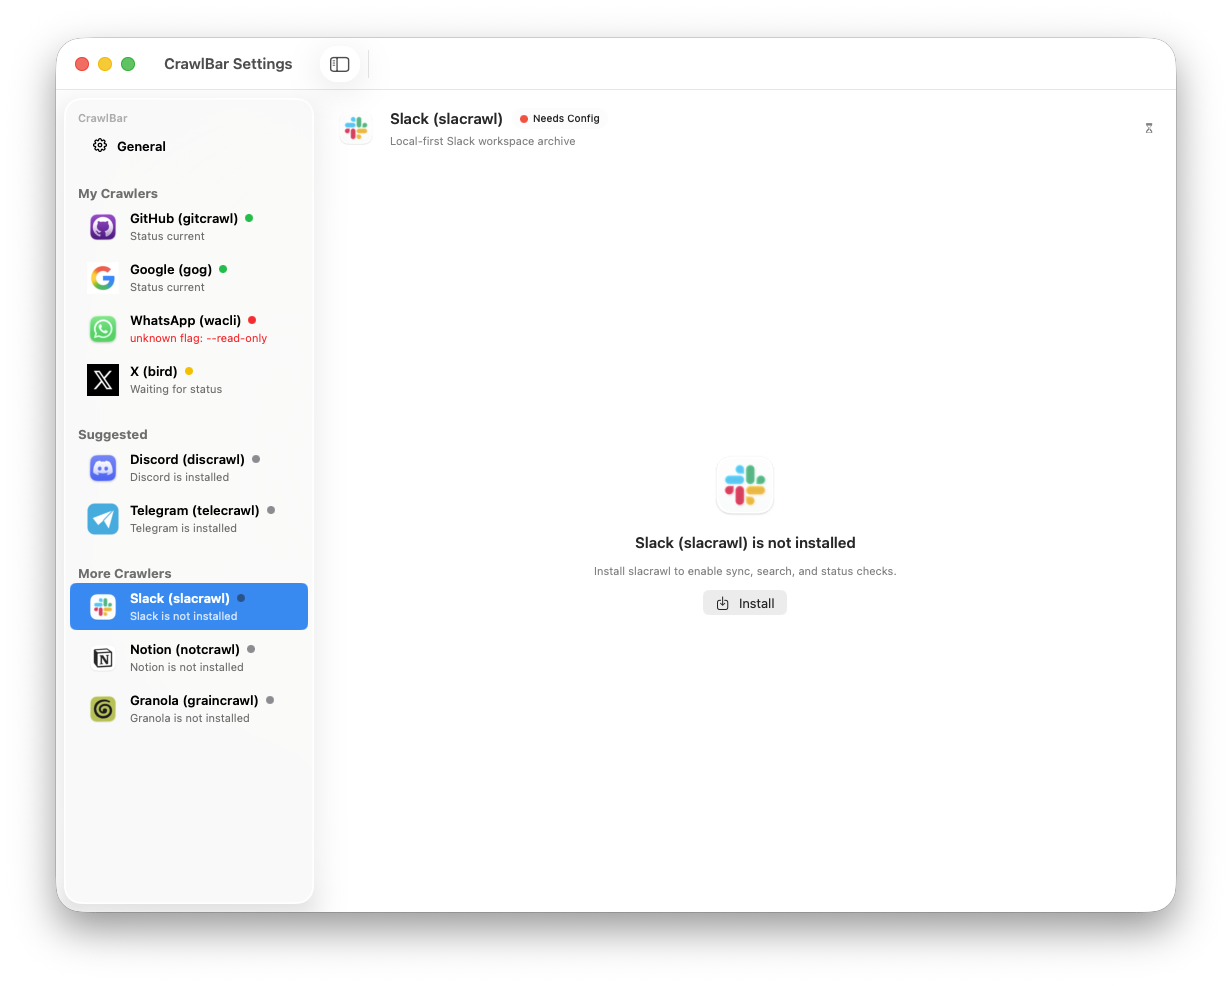1232x986 pixels.
Task: Toggle the sidebar visibility button
Action: pos(340,64)
